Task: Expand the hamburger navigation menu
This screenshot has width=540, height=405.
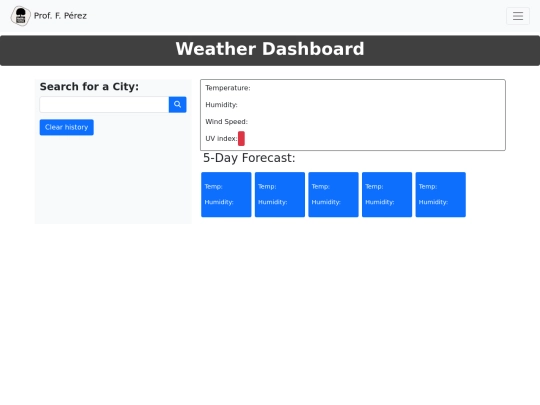Action: pos(518,16)
